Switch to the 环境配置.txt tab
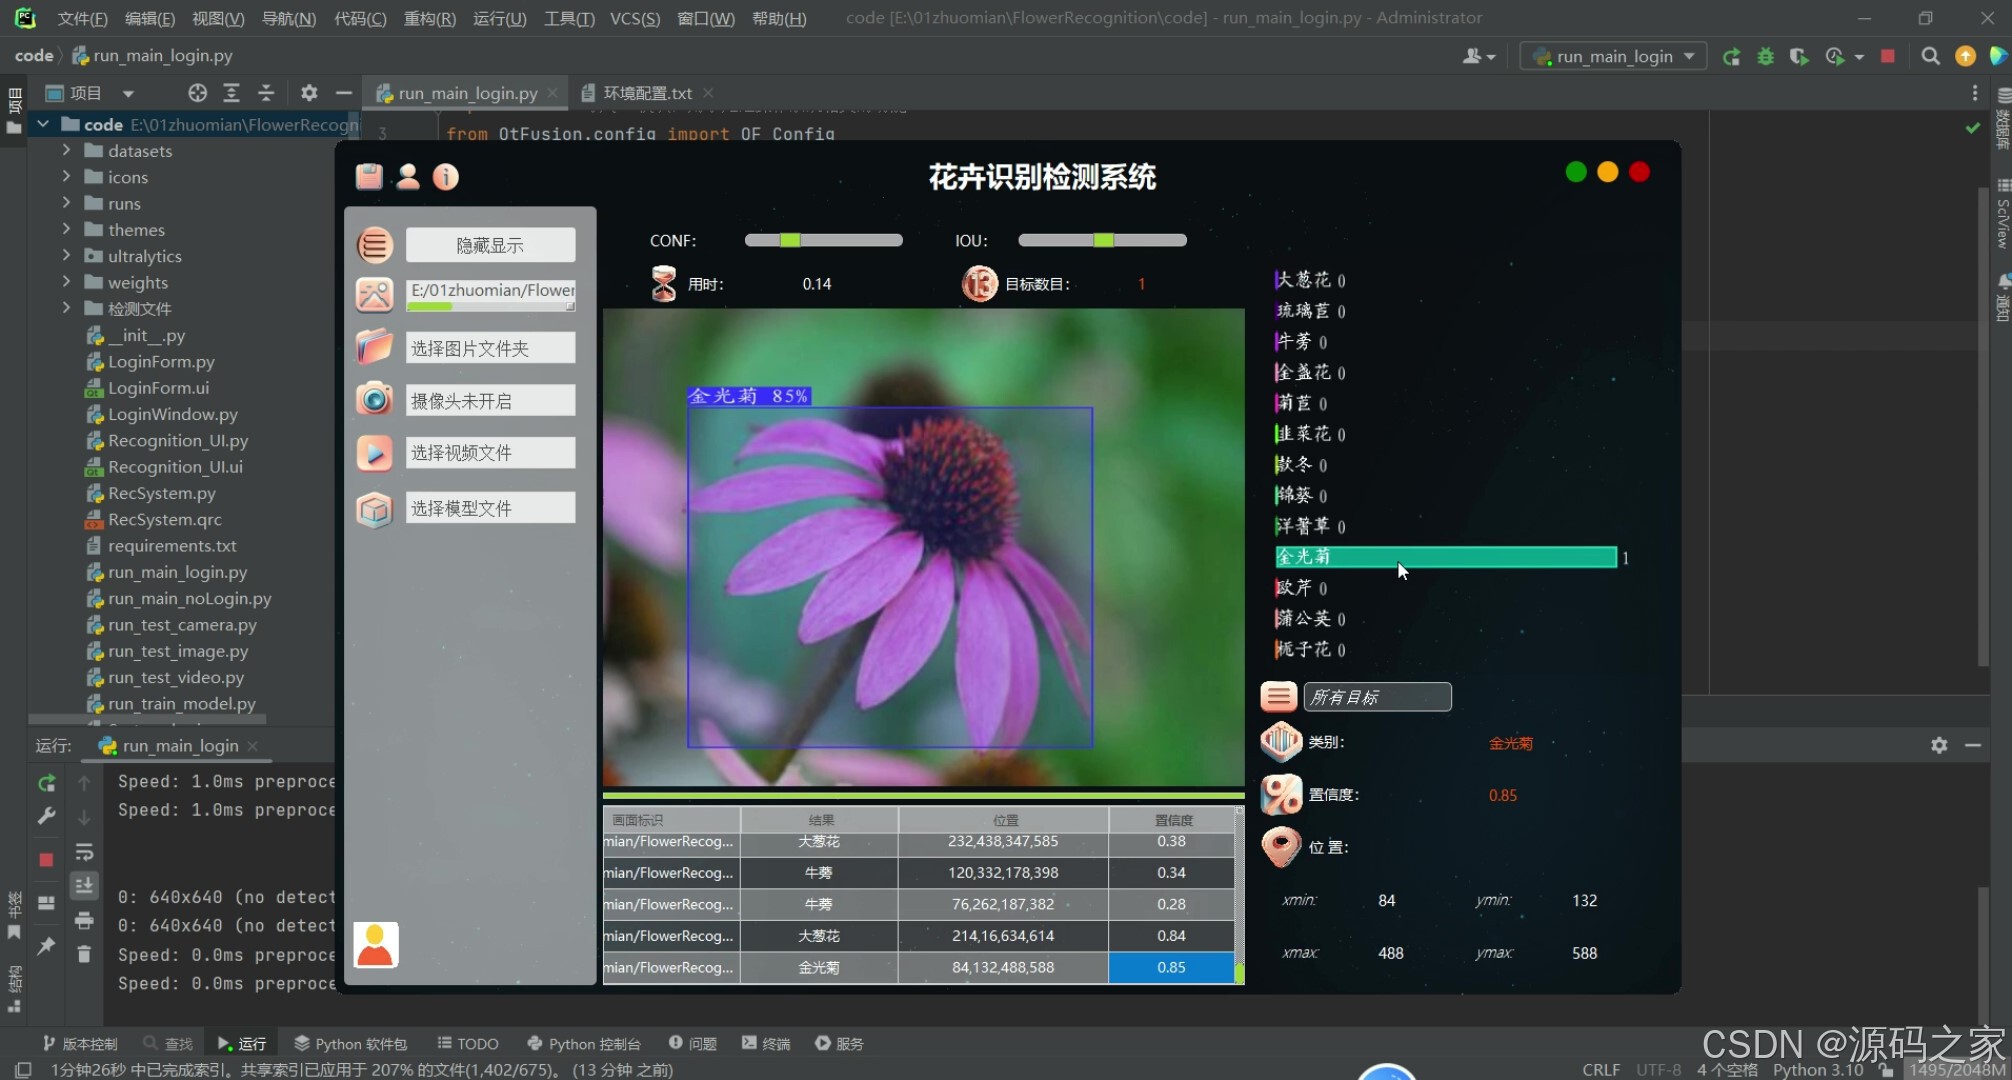Image resolution: width=2012 pixels, height=1080 pixels. click(x=647, y=93)
